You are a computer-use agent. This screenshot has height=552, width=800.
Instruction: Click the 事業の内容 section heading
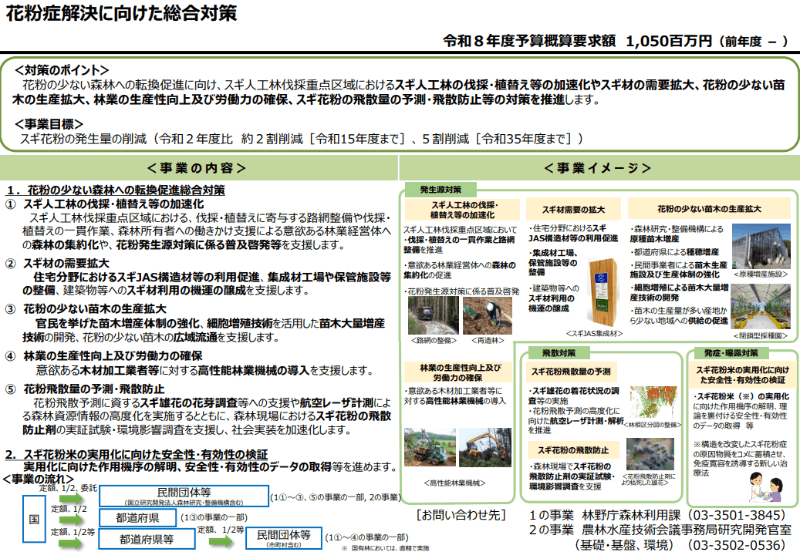196,167
